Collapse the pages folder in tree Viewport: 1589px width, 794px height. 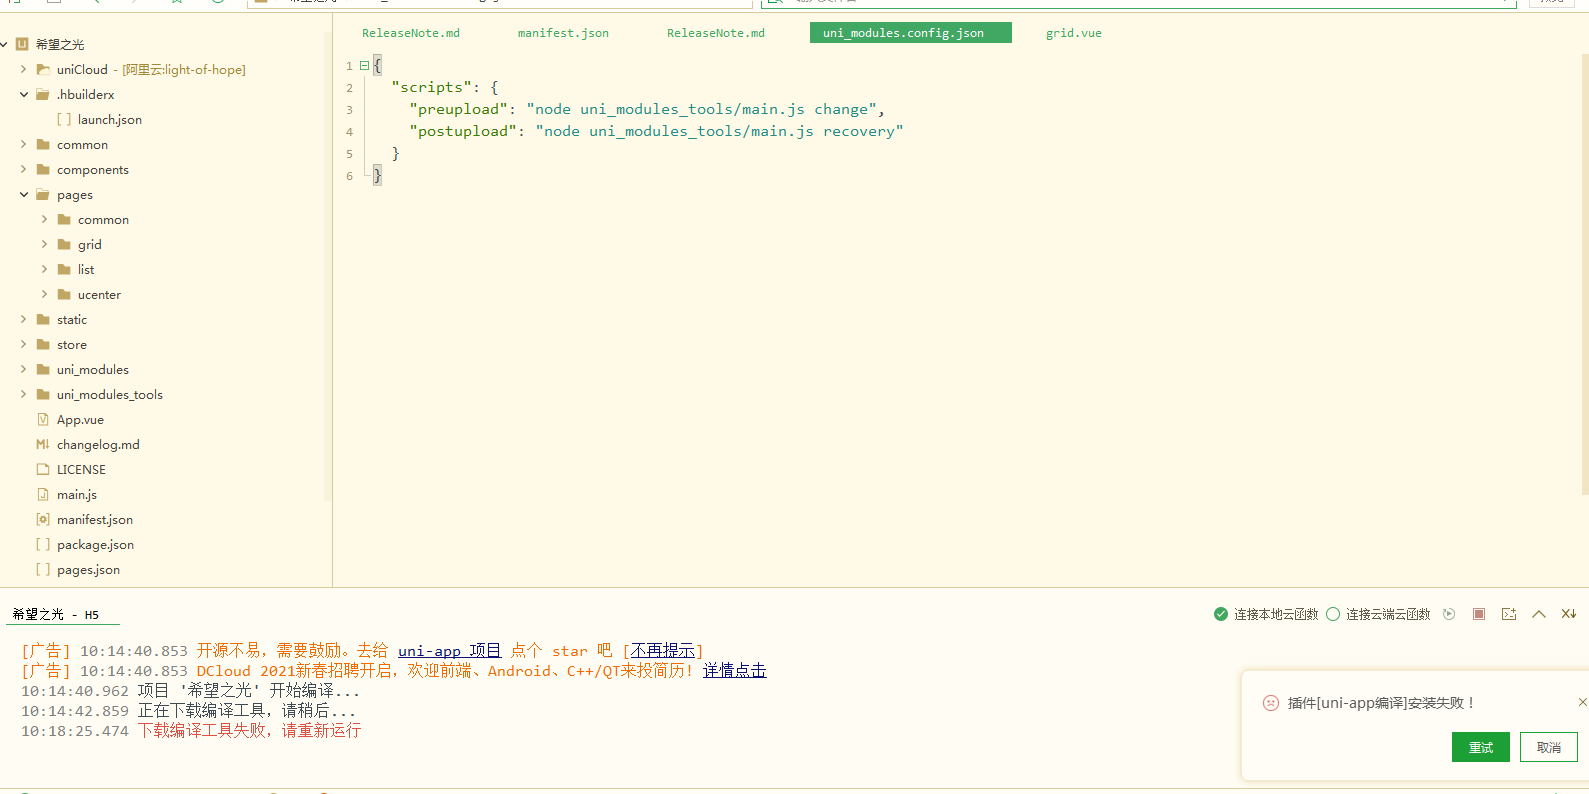tap(24, 195)
